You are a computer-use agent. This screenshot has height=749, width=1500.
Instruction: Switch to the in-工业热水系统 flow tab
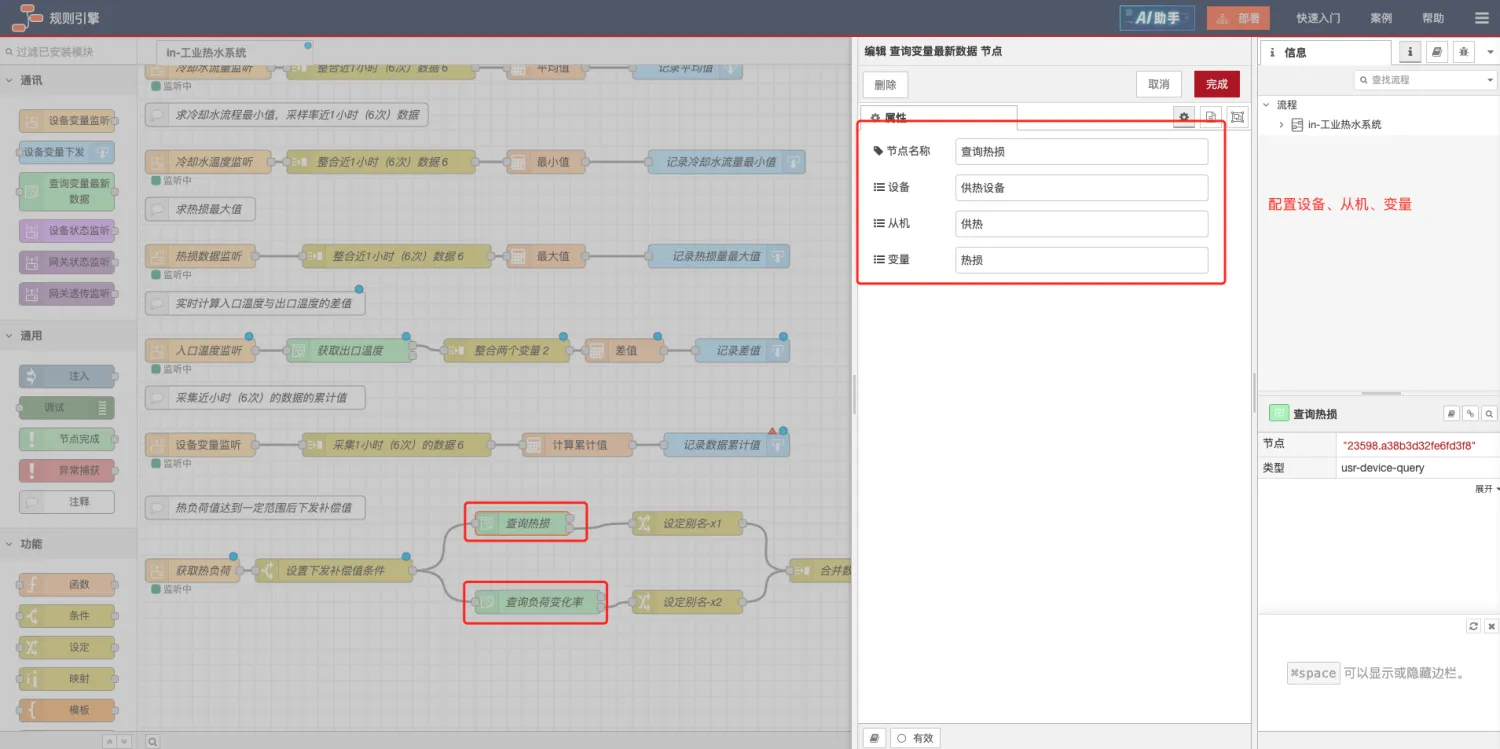235,52
